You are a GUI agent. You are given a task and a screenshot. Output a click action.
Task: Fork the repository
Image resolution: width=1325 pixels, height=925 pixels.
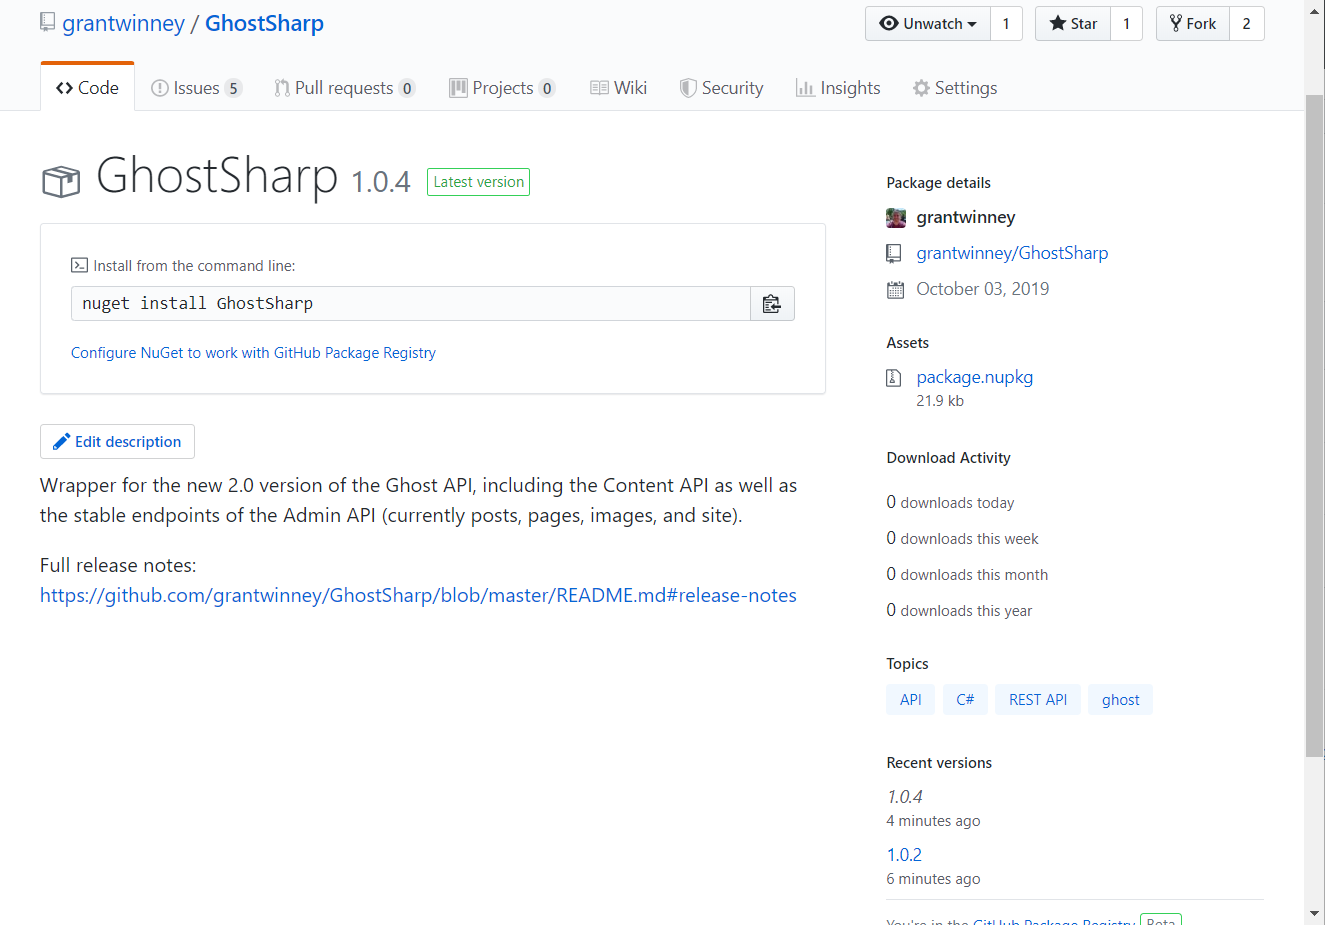pos(1193,24)
